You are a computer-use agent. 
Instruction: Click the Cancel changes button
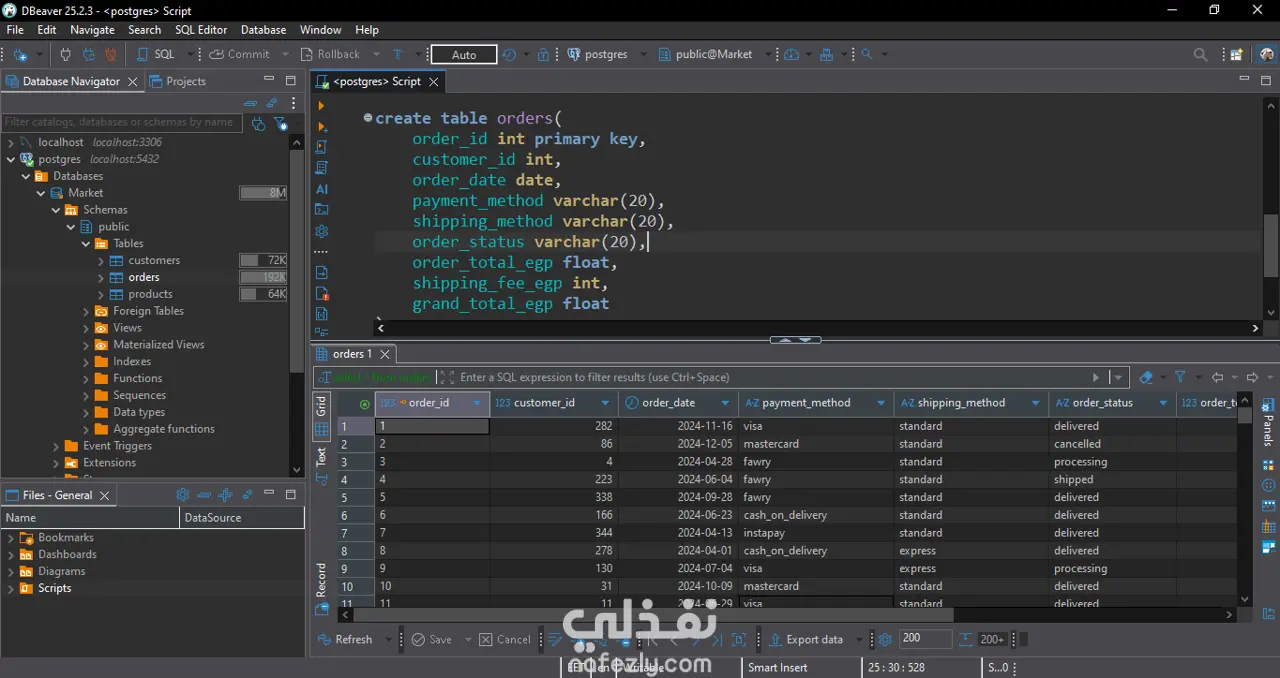click(x=505, y=640)
